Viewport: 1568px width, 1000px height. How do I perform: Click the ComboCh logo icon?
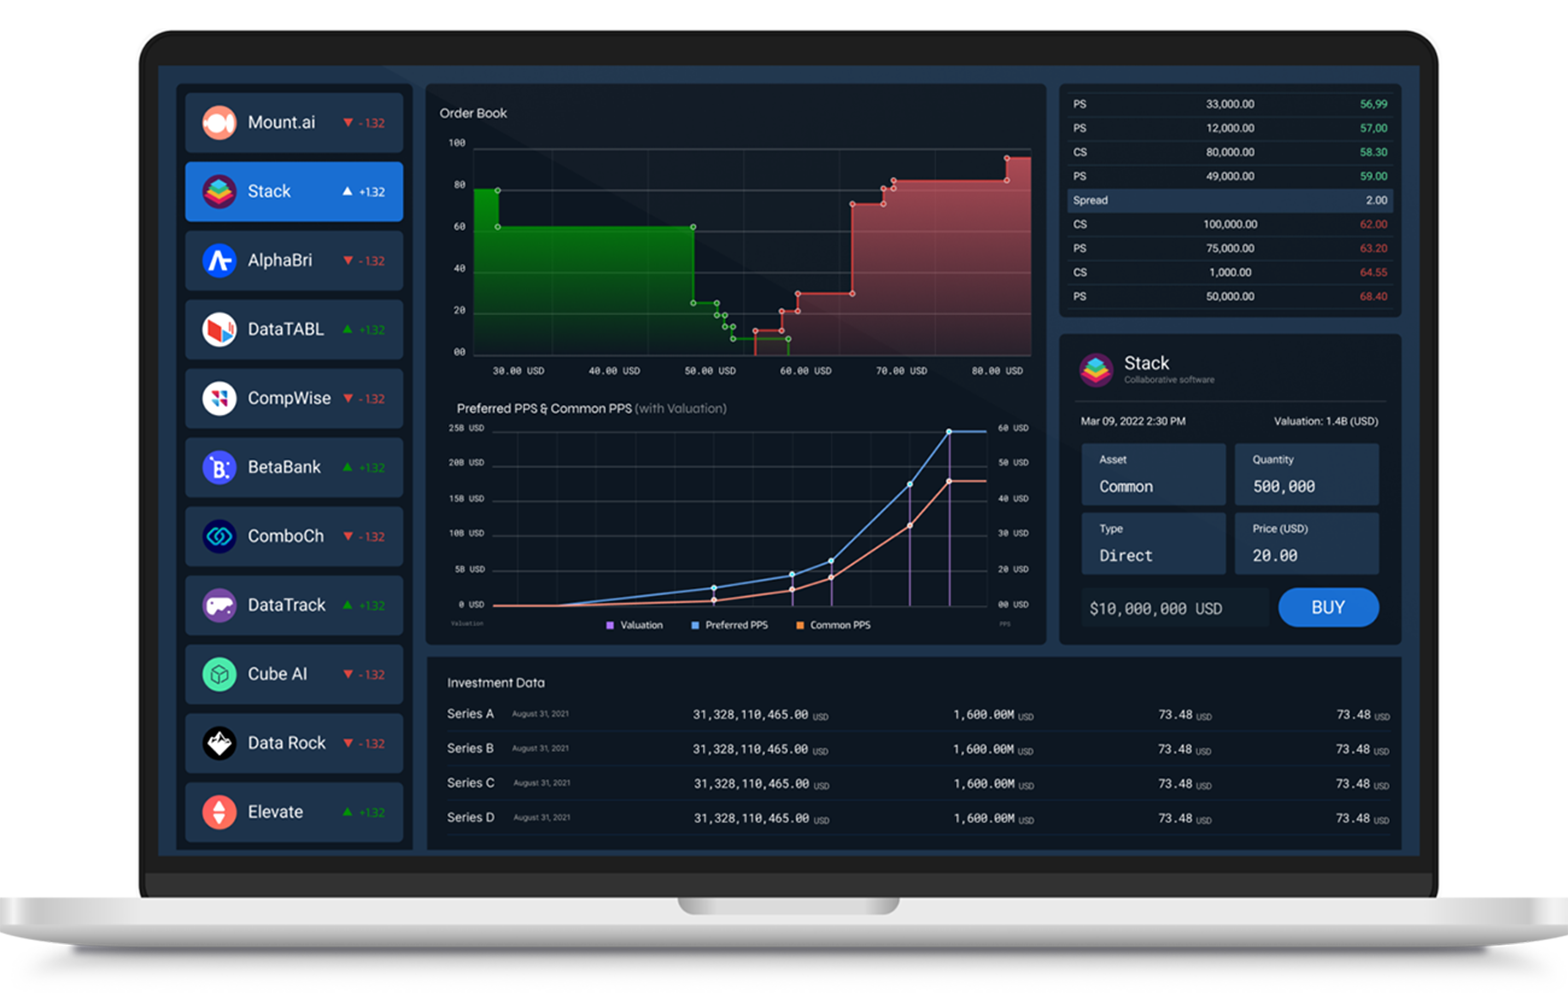[x=219, y=537]
